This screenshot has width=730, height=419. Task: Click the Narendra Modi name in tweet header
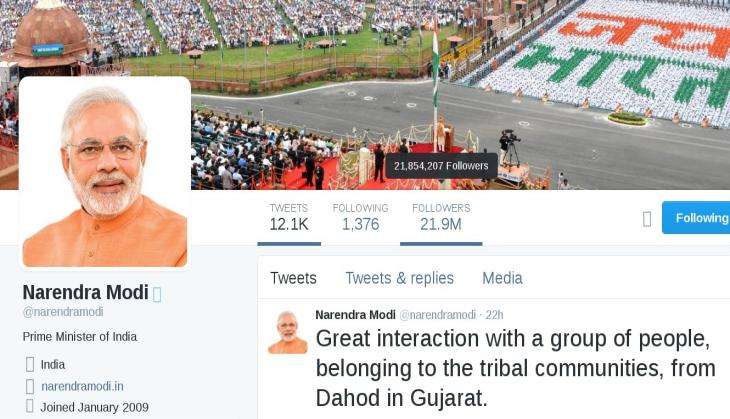355,315
